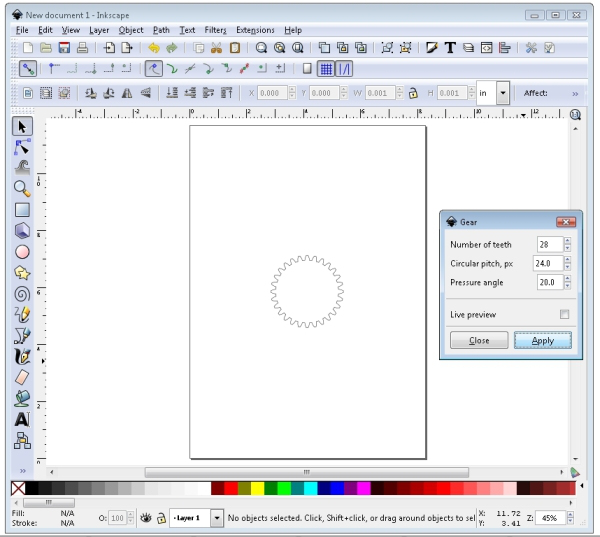
Task: Open the Object menu
Action: (131, 30)
